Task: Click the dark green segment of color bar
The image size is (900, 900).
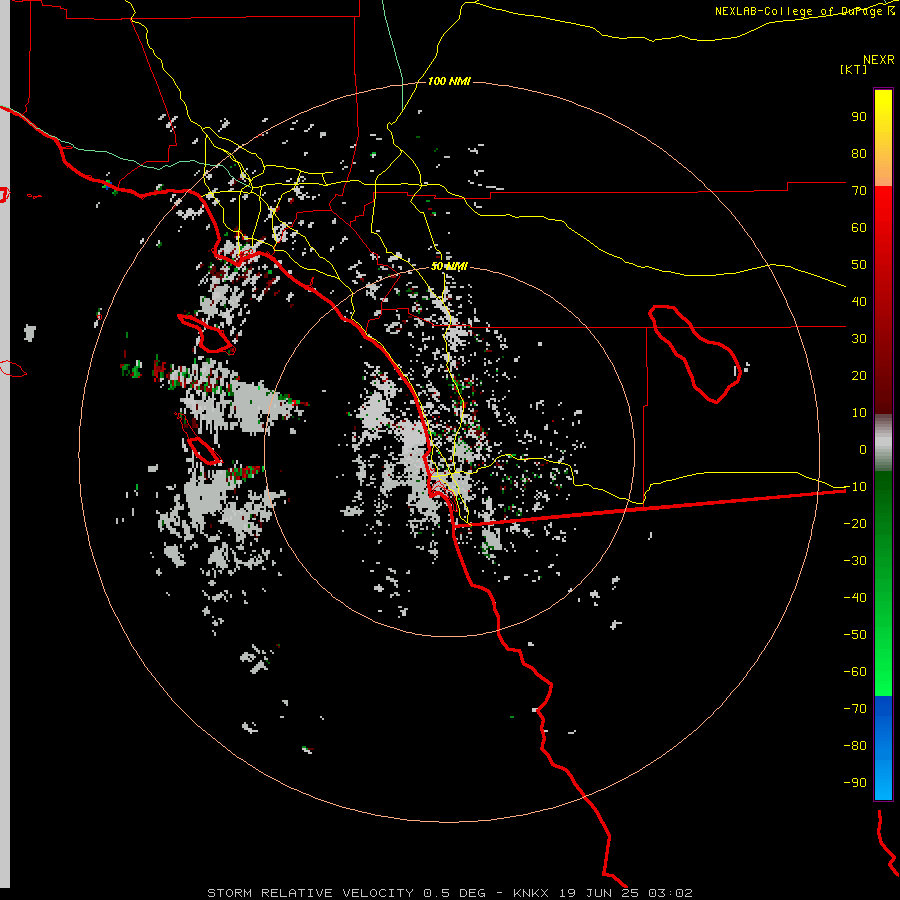Action: 883,583
